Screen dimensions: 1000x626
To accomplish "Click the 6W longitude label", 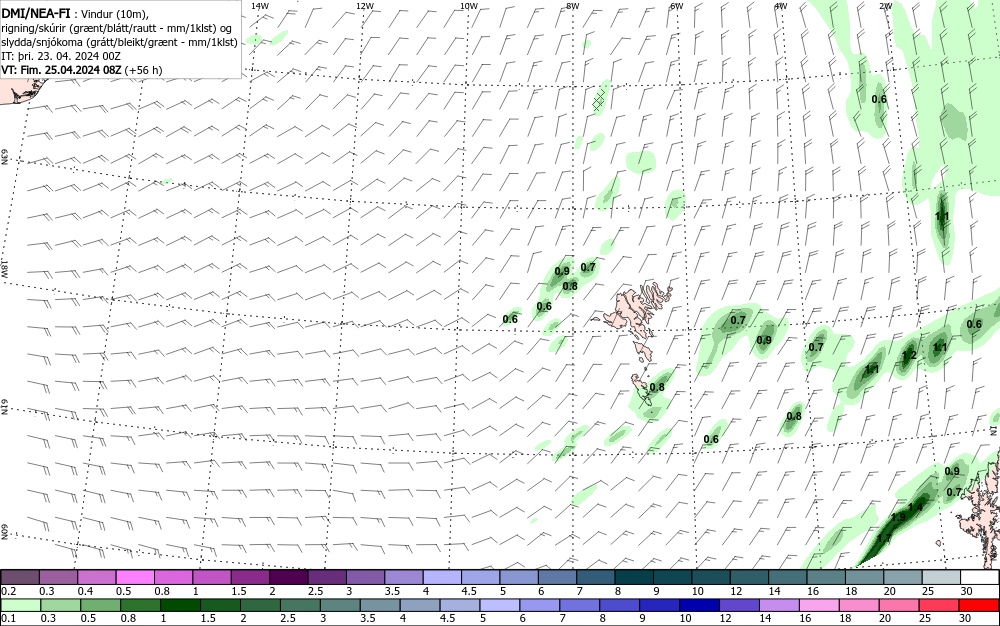I will point(677,6).
